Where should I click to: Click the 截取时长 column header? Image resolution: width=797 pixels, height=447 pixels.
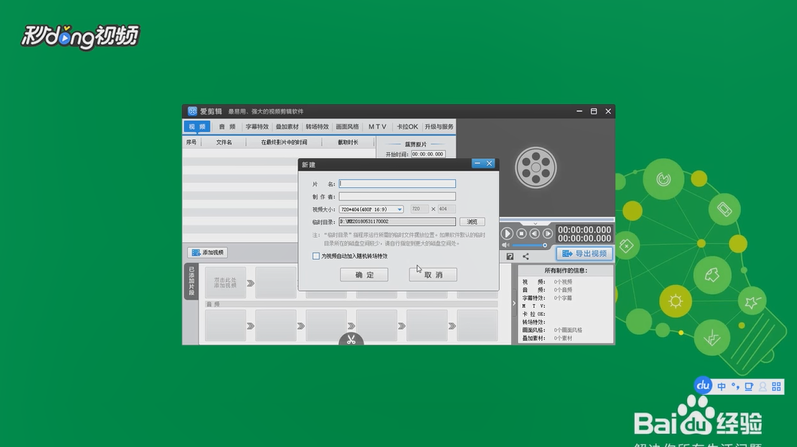348,142
